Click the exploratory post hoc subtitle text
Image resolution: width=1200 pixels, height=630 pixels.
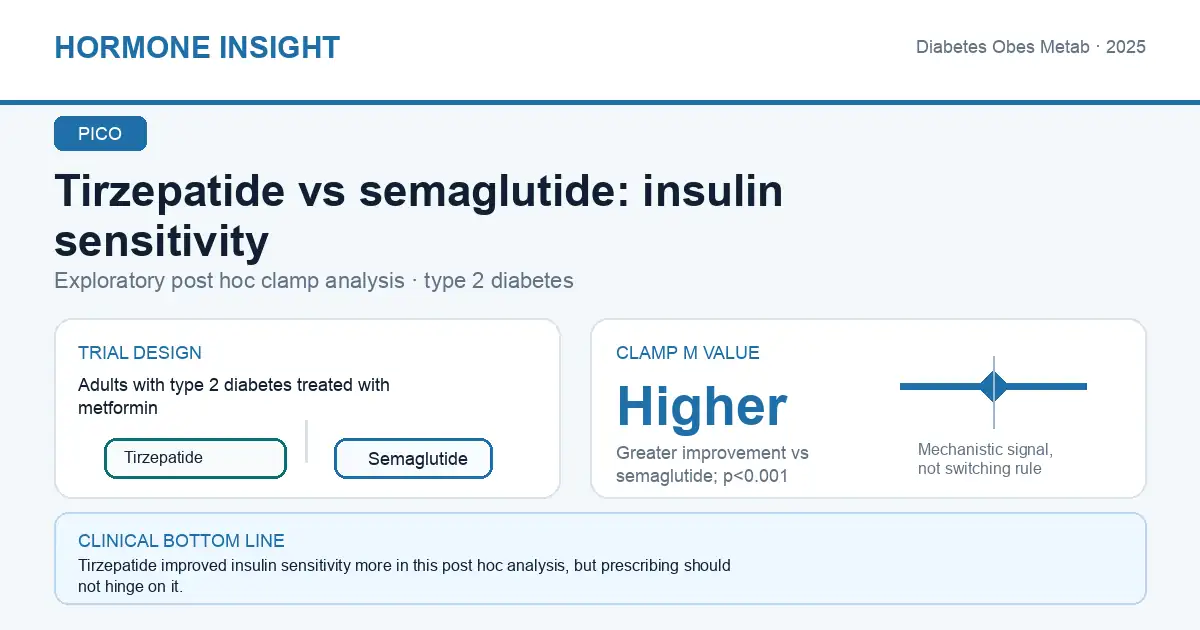click(314, 280)
